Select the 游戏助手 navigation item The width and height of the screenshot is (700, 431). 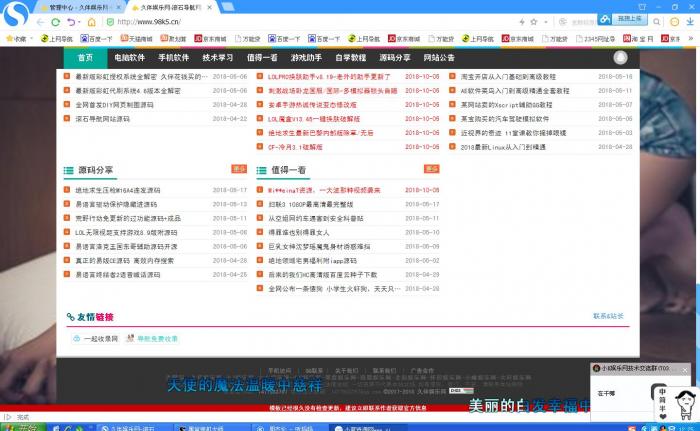click(x=306, y=57)
